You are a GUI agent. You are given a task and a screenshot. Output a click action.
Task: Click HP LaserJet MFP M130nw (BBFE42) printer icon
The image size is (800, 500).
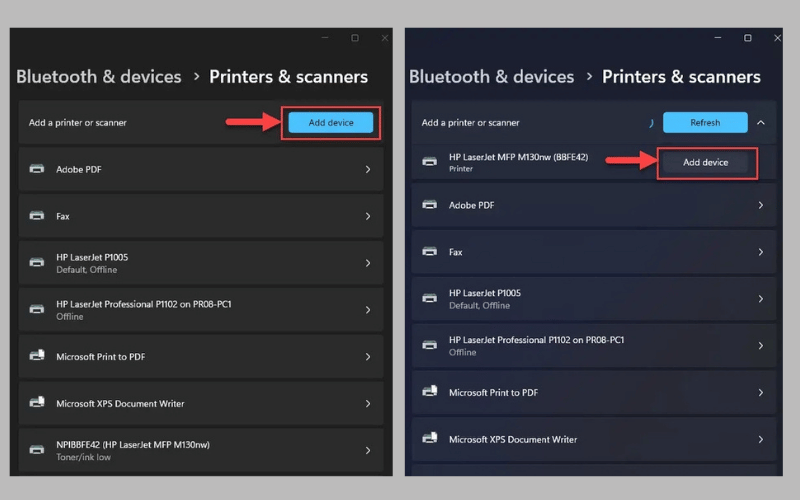(430, 162)
